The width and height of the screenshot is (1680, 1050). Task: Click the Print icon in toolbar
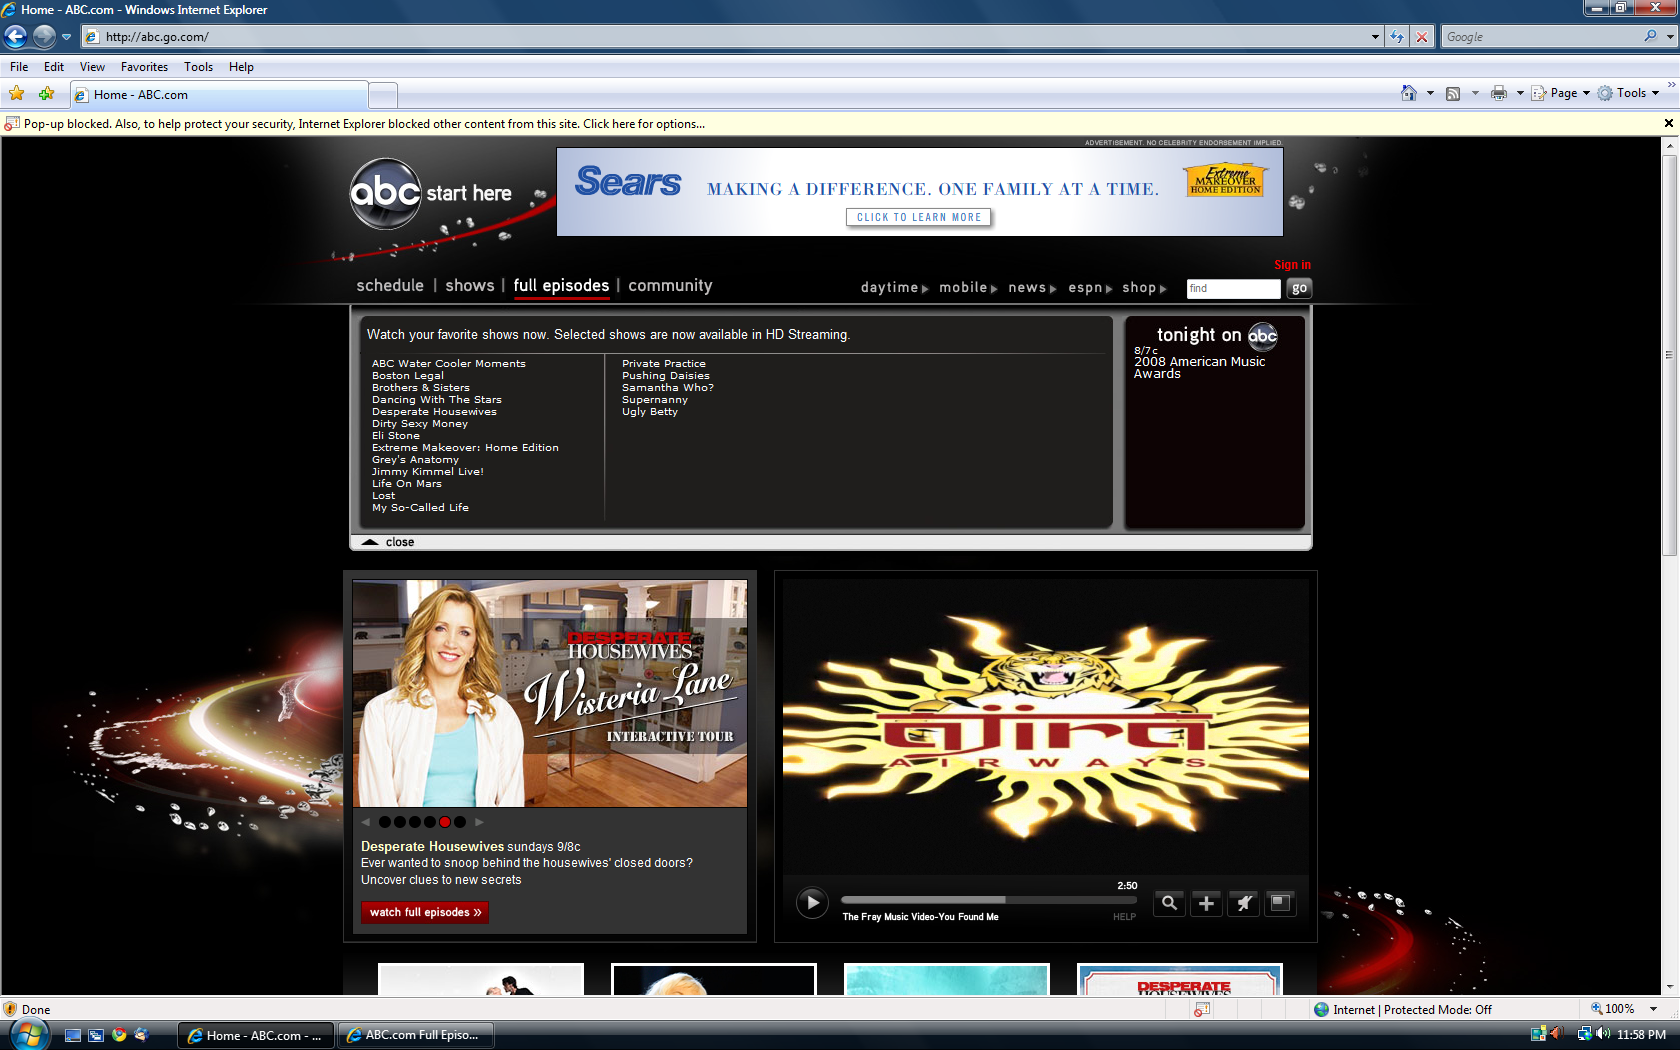pyautogui.click(x=1498, y=93)
